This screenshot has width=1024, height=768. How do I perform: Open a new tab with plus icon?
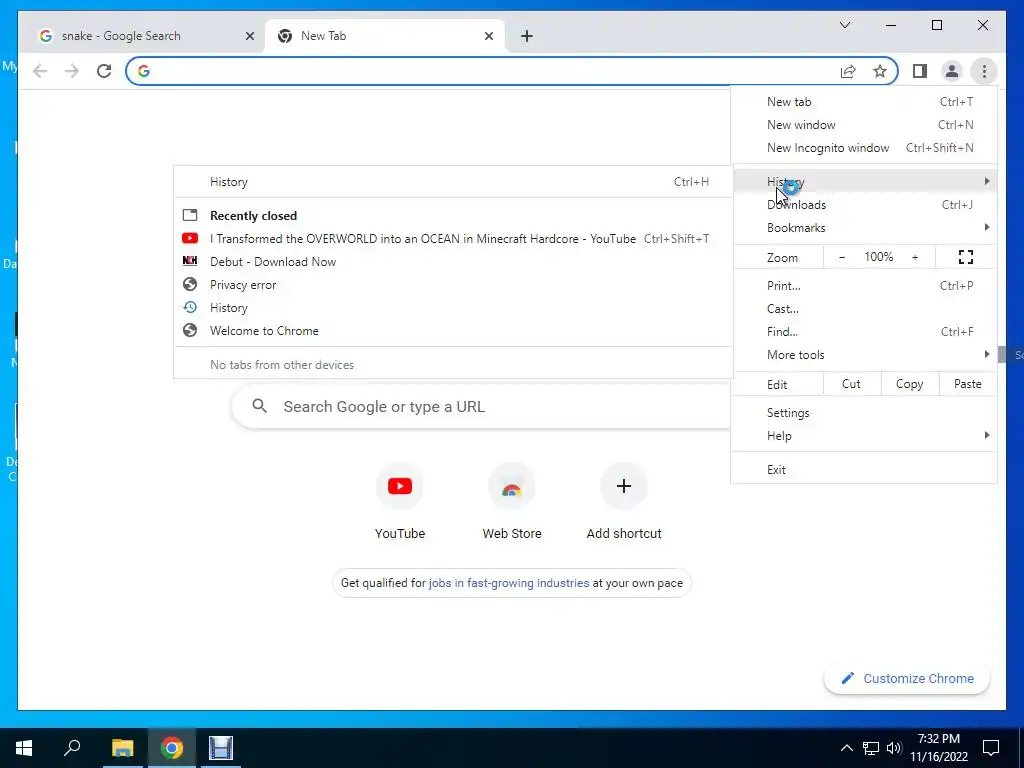click(x=527, y=36)
